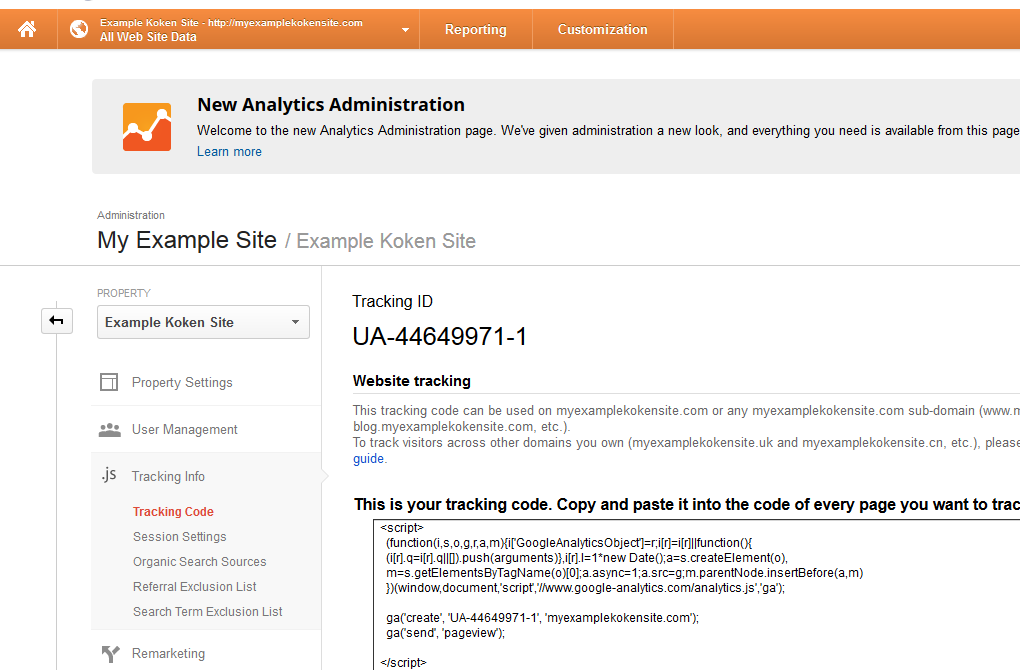Click the My Example Site account title

point(187,240)
